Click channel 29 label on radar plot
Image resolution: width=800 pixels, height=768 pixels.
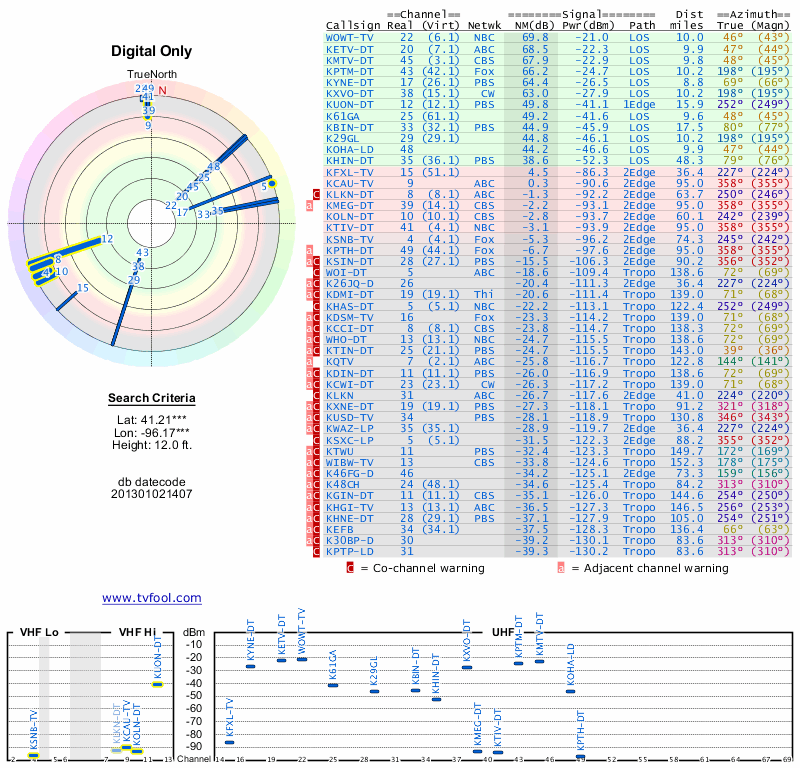134,280
